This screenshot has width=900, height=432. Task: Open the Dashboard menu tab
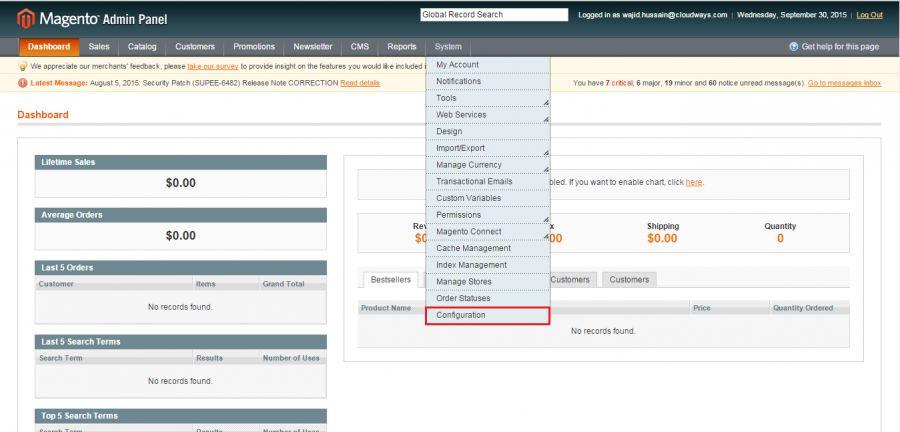[49, 47]
